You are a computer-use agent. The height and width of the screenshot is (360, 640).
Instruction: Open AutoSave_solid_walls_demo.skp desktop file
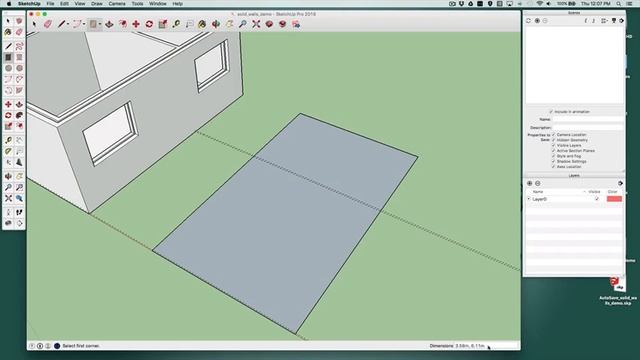618,291
